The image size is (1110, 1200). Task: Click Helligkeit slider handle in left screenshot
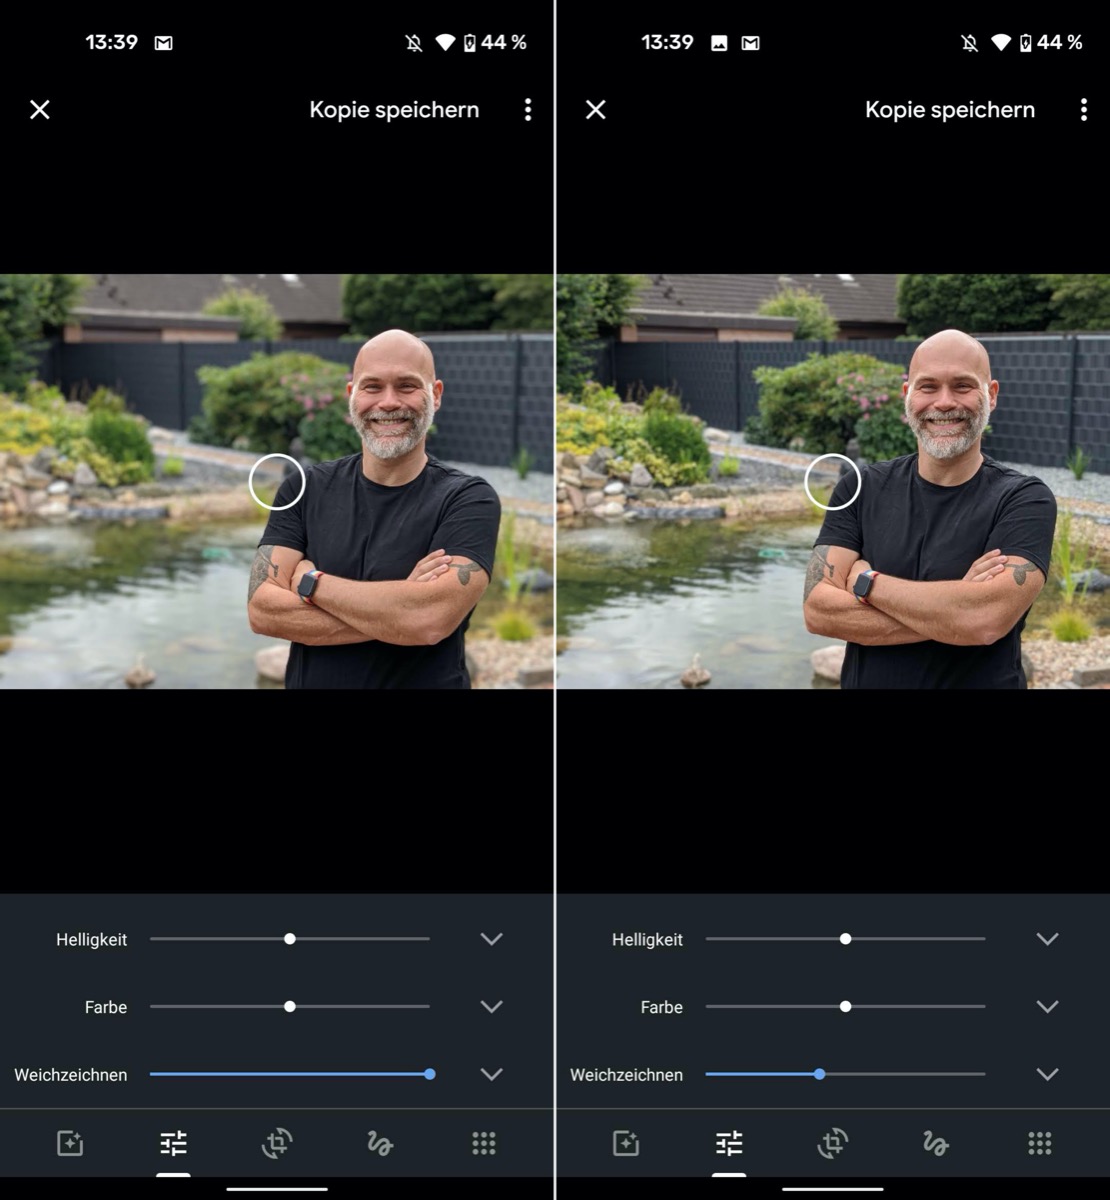coord(290,939)
